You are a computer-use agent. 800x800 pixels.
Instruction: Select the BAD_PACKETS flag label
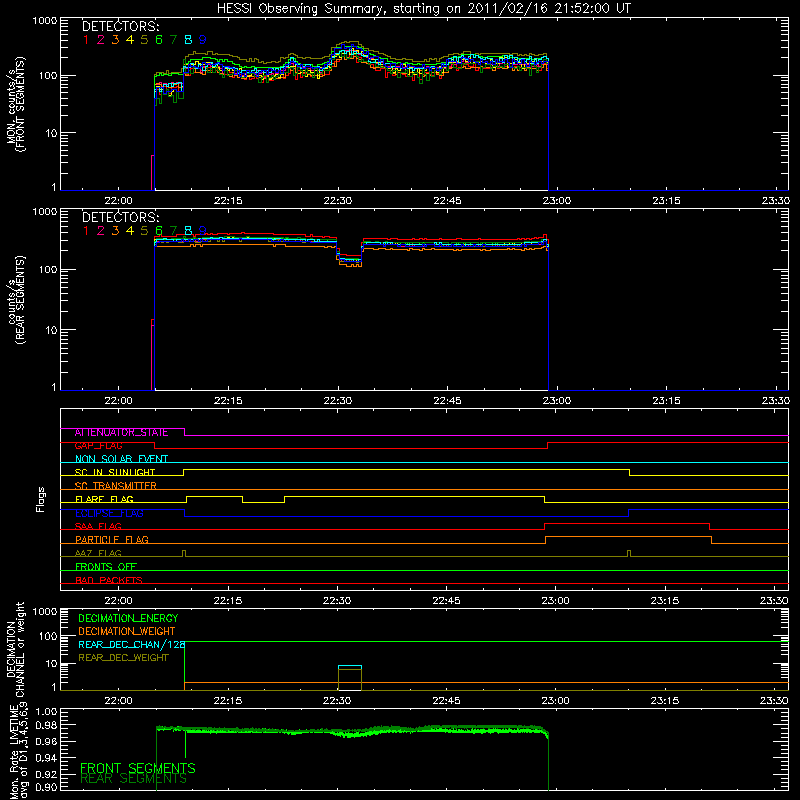(109, 580)
